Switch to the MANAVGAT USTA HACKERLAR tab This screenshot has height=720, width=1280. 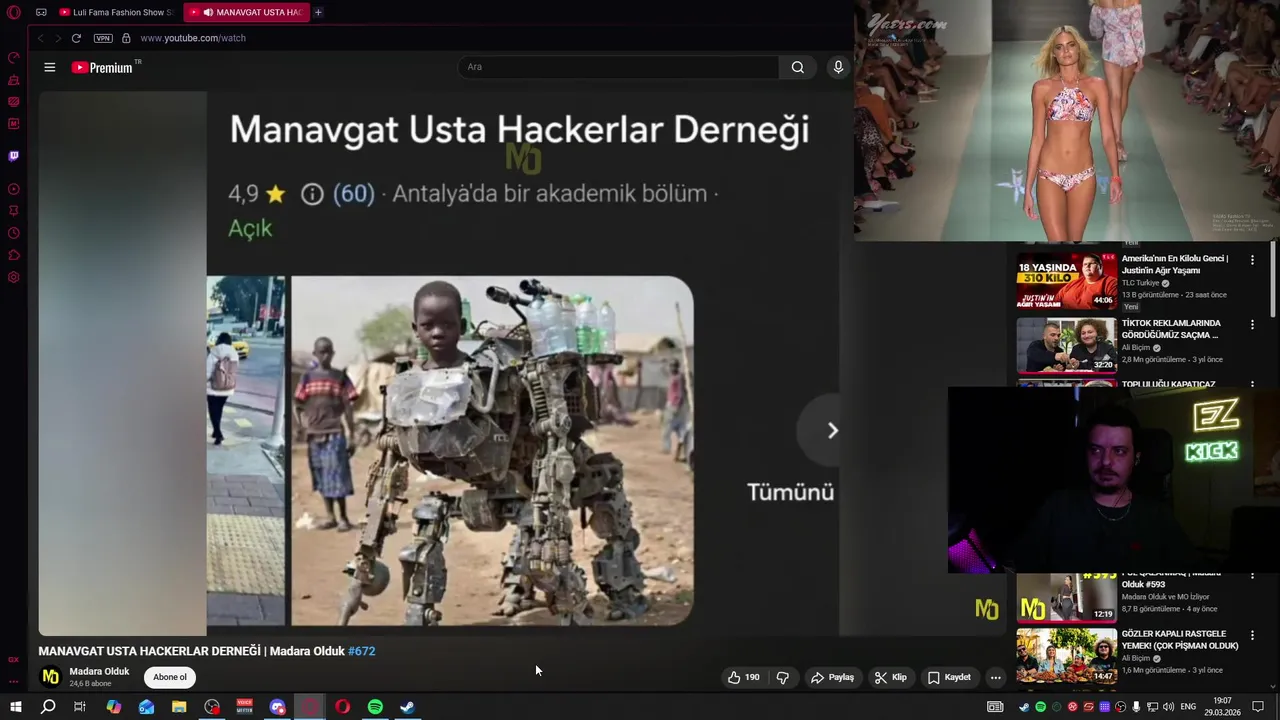pyautogui.click(x=246, y=12)
